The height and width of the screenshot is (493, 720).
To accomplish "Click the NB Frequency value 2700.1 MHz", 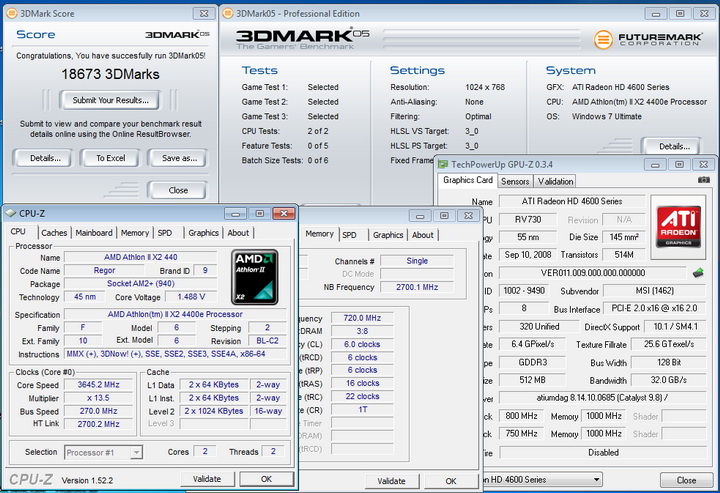I will 417,287.
